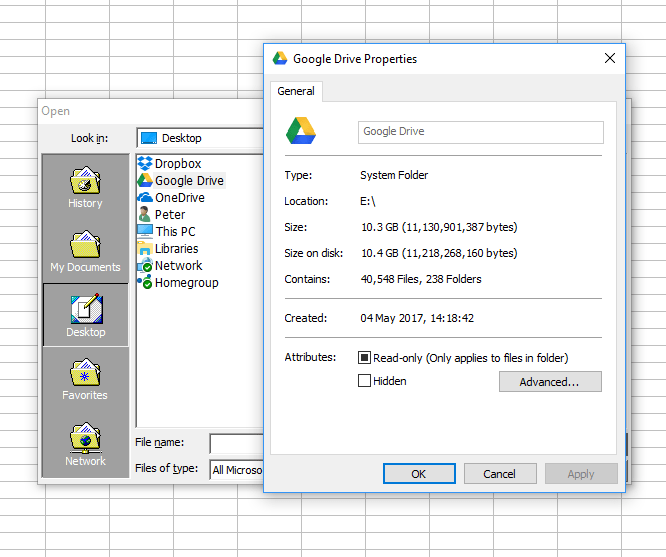Image resolution: width=666 pixels, height=557 pixels.
Task: Select the Libraries icon in list
Action: coord(145,249)
